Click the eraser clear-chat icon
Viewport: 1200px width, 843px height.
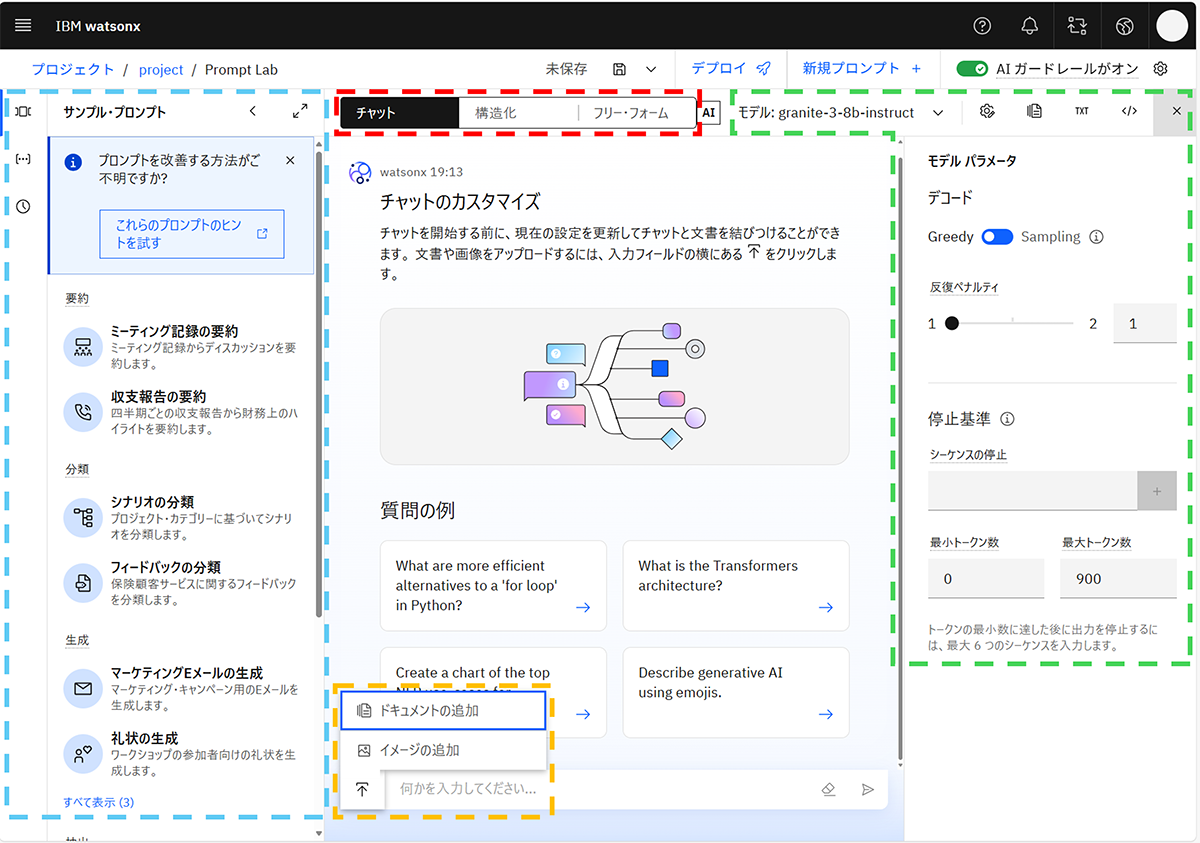point(828,789)
